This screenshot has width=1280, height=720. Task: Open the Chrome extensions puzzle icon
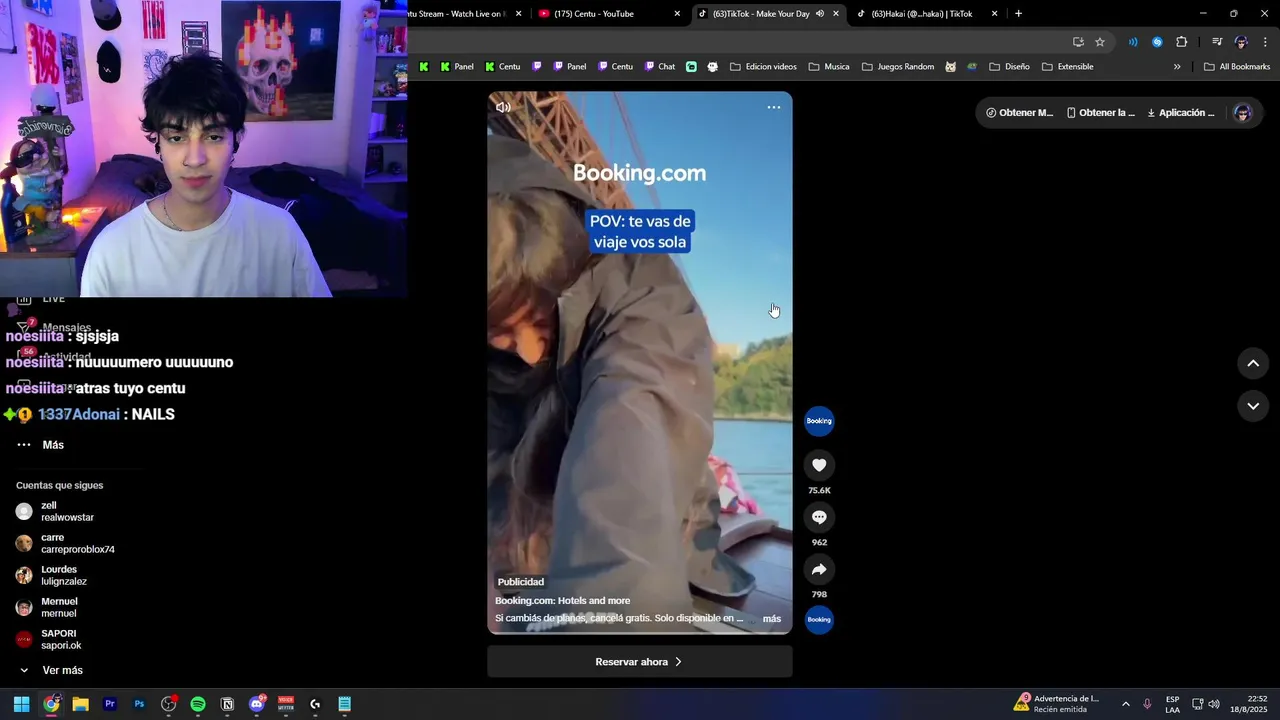(1181, 42)
